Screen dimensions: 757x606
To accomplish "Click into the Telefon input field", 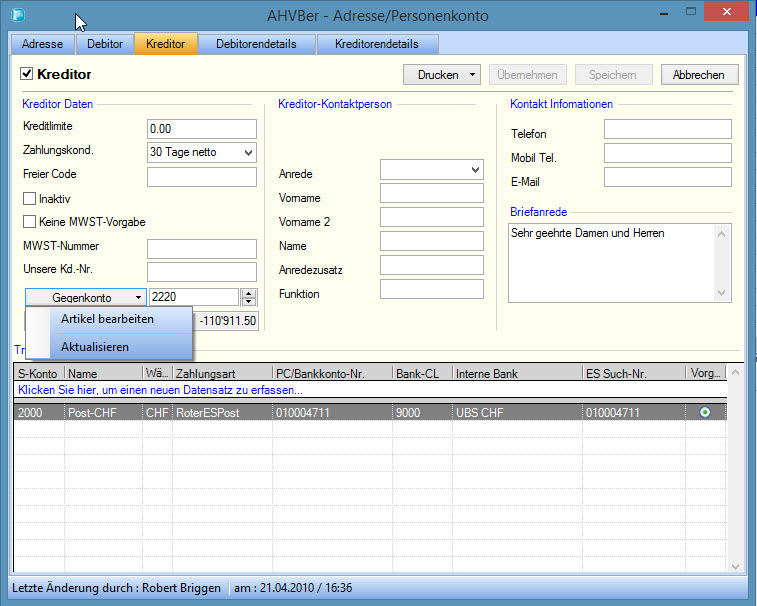I will 667,129.
